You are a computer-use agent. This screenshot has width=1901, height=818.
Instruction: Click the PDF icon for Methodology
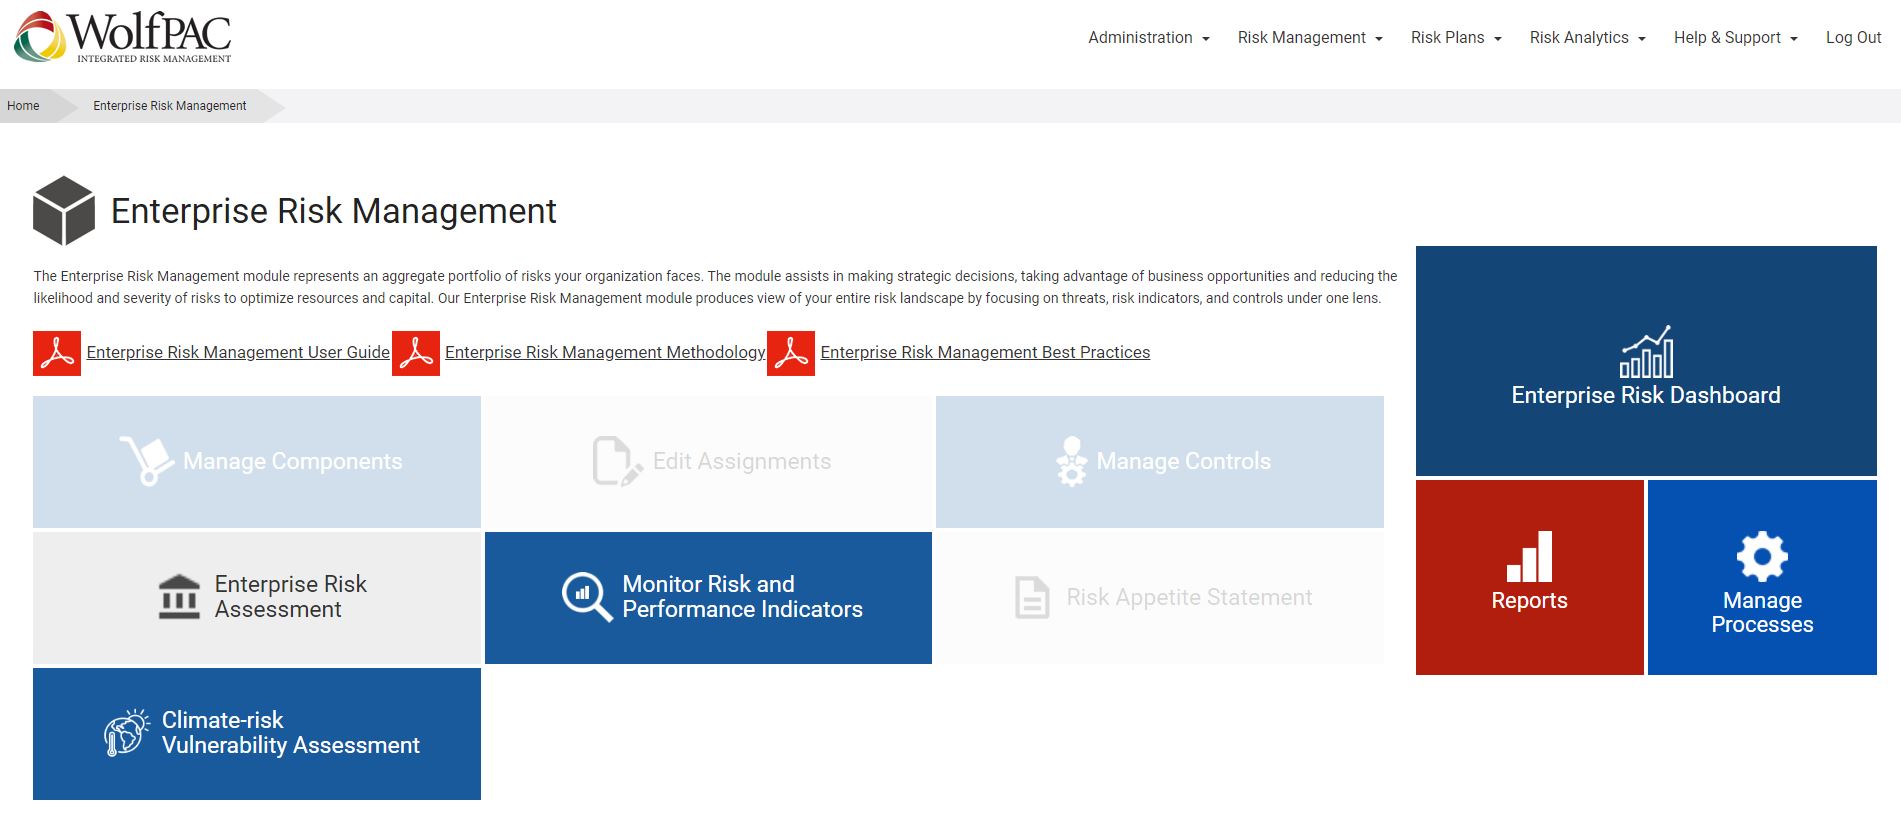click(416, 353)
